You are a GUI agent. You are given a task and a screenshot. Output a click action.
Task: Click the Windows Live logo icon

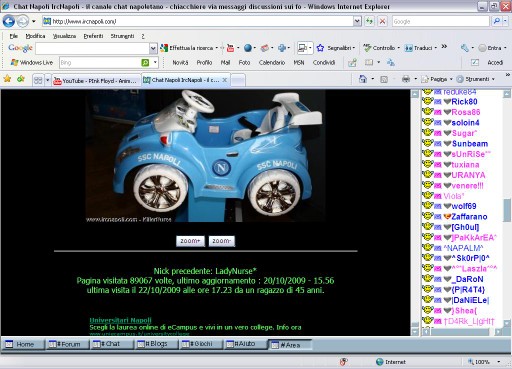pos(14,62)
